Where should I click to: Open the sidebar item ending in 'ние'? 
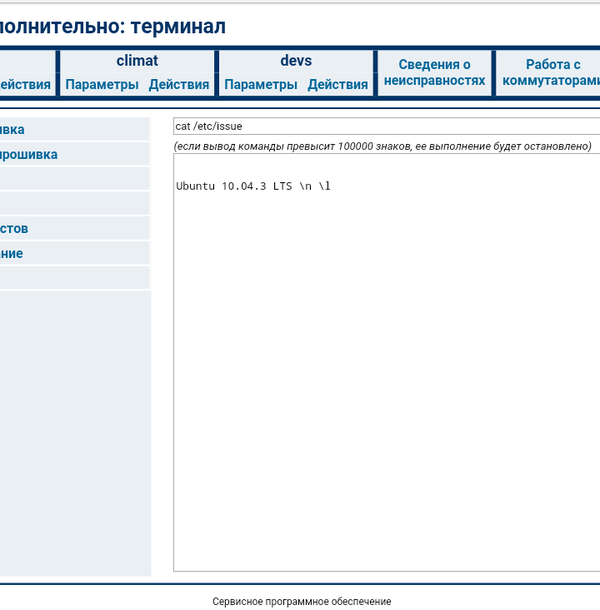coord(12,254)
